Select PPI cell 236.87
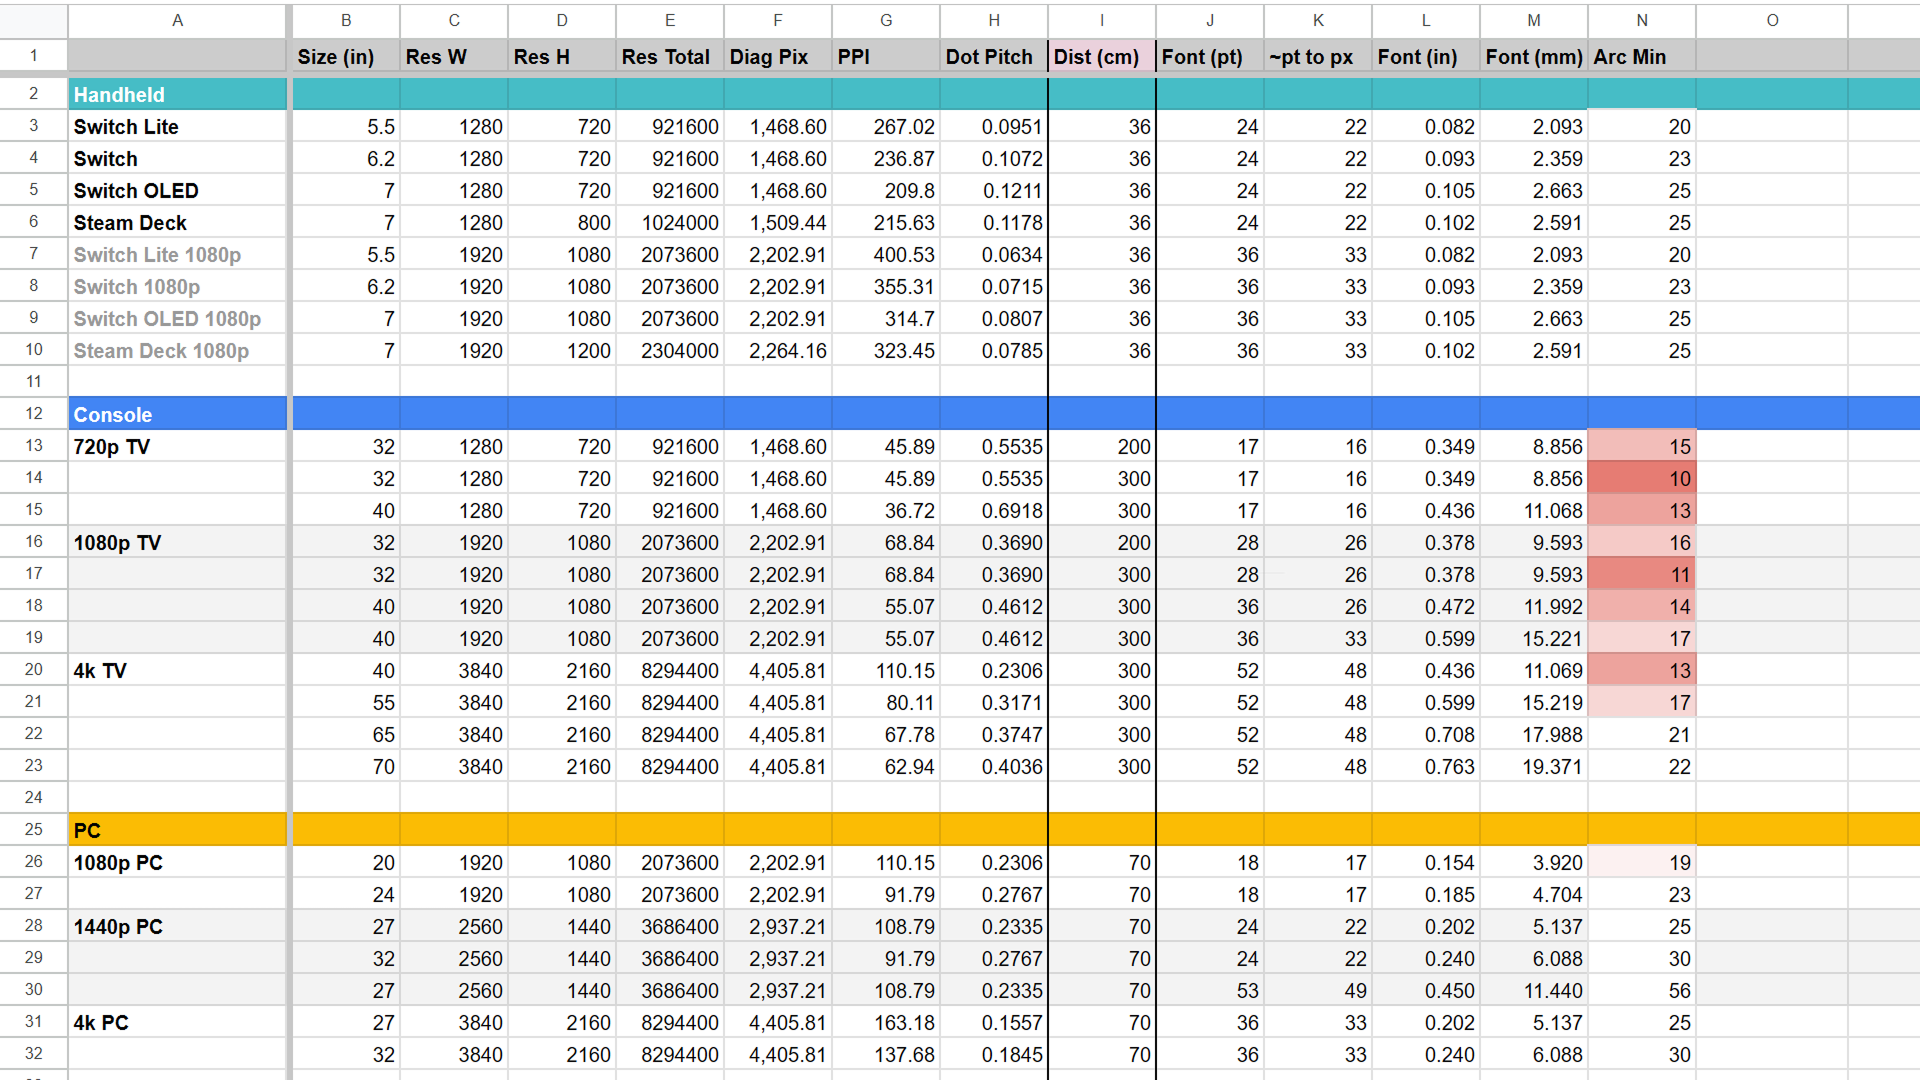The image size is (1920, 1080). coord(886,158)
